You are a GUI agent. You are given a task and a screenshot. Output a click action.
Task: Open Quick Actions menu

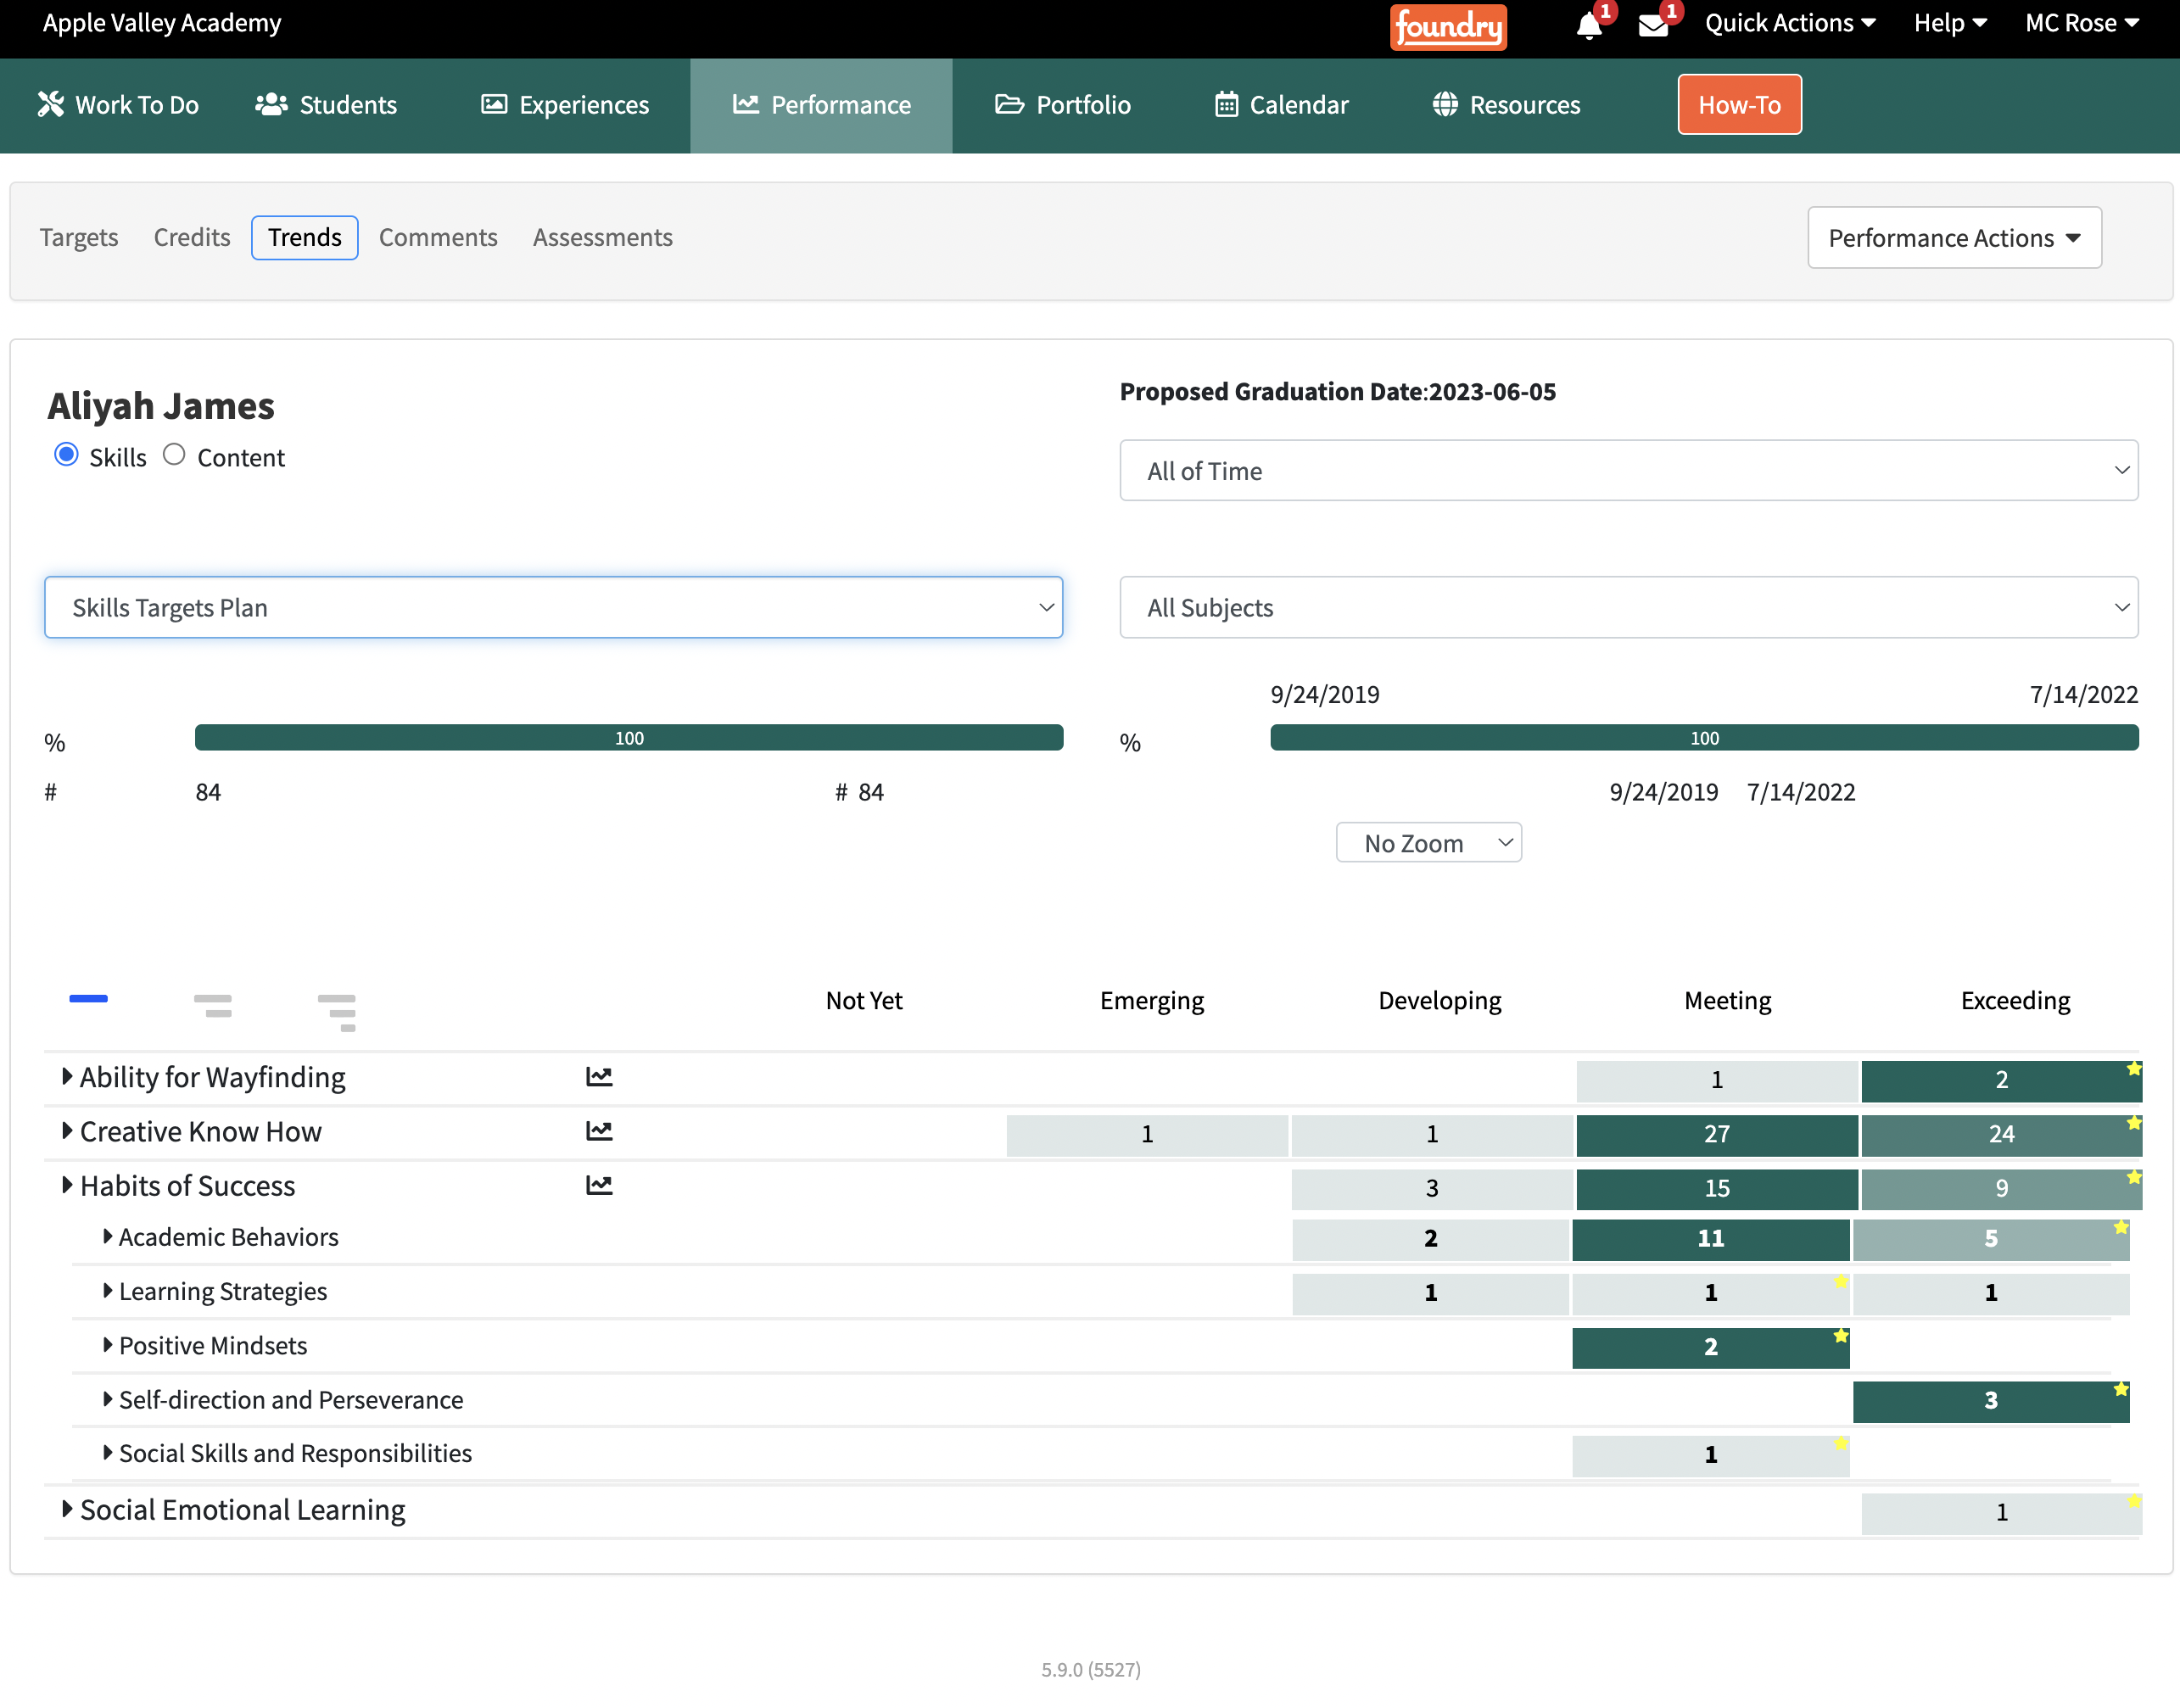click(1790, 23)
